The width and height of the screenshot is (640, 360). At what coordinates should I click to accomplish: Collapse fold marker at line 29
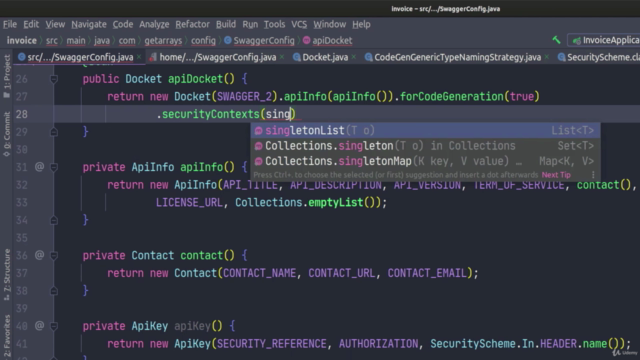[54, 132]
